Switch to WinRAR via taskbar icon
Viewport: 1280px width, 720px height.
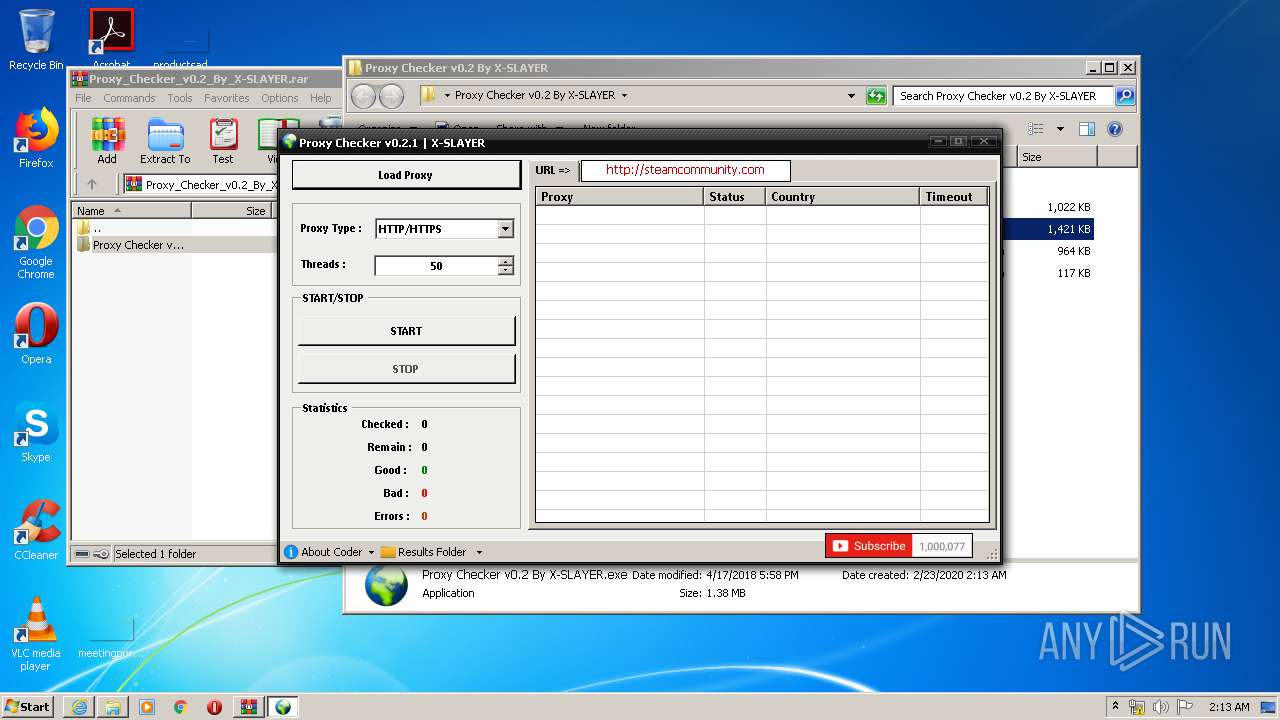tap(249, 707)
